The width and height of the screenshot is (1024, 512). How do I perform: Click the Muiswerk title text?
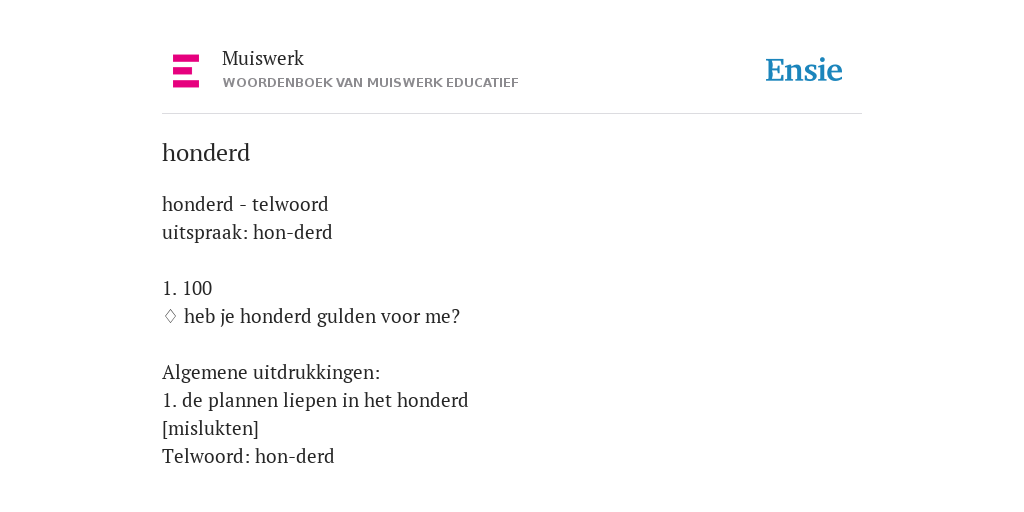(263, 59)
